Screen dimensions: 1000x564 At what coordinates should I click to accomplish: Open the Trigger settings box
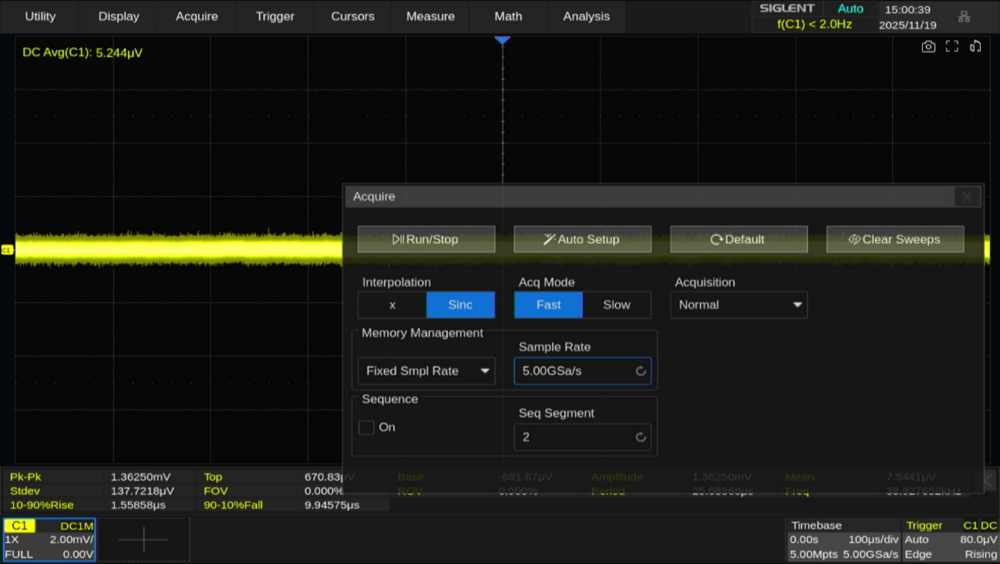point(950,540)
